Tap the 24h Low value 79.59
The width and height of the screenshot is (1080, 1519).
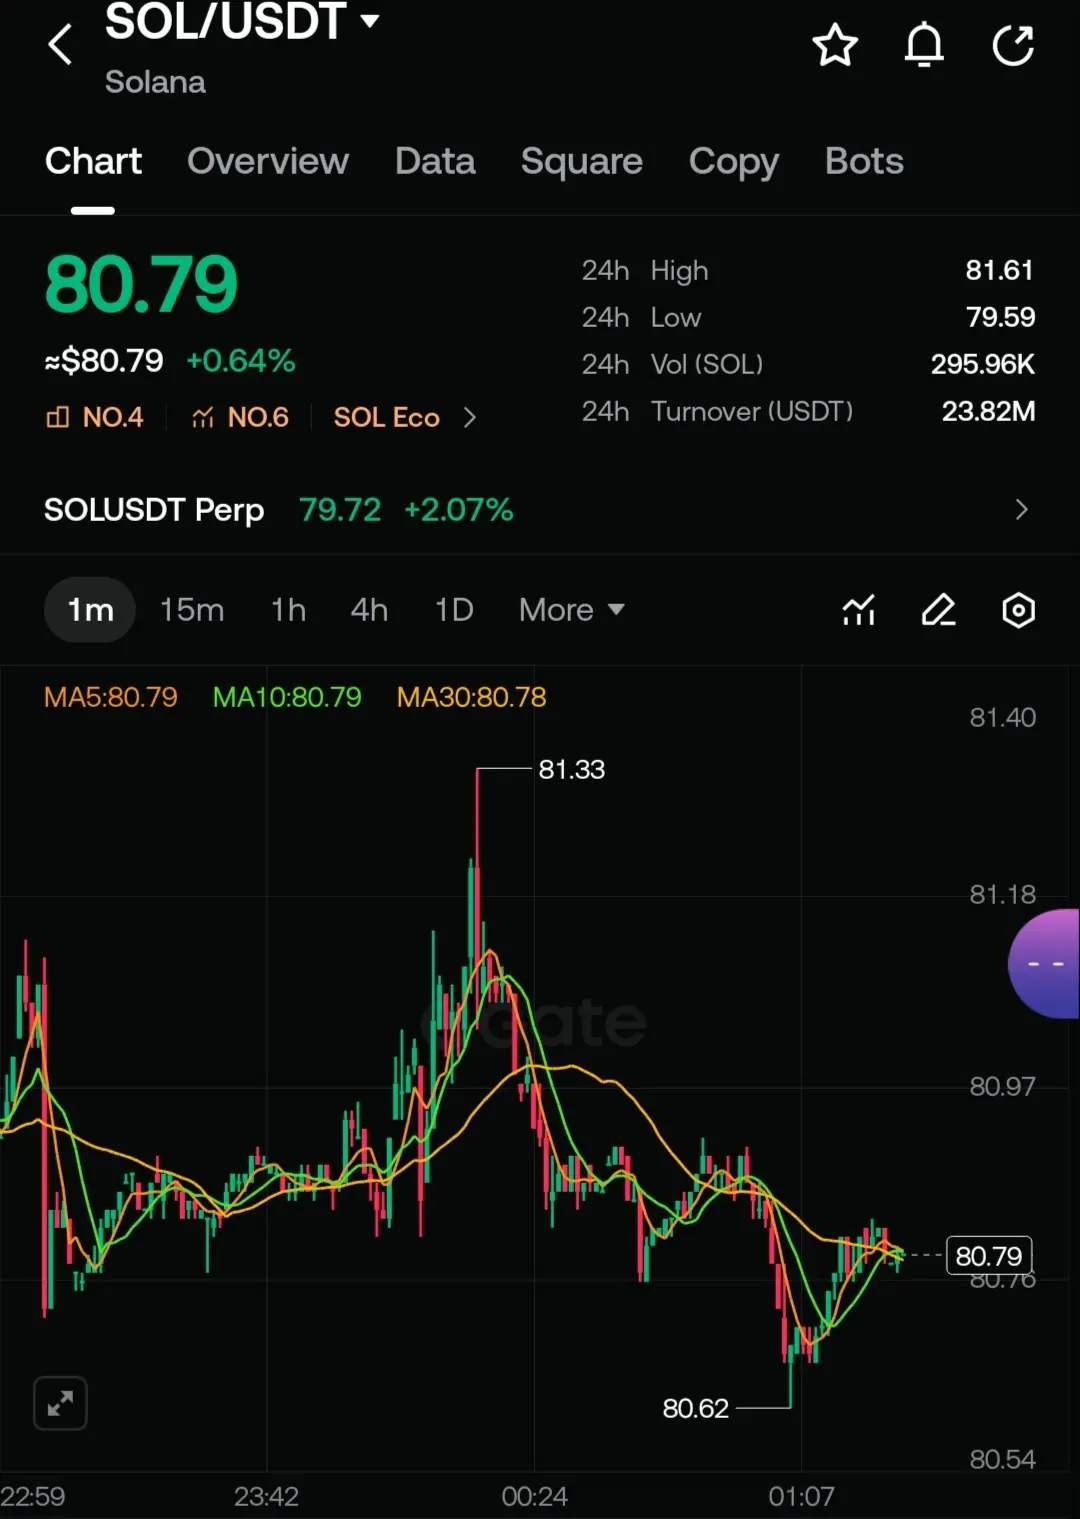[x=1000, y=317]
